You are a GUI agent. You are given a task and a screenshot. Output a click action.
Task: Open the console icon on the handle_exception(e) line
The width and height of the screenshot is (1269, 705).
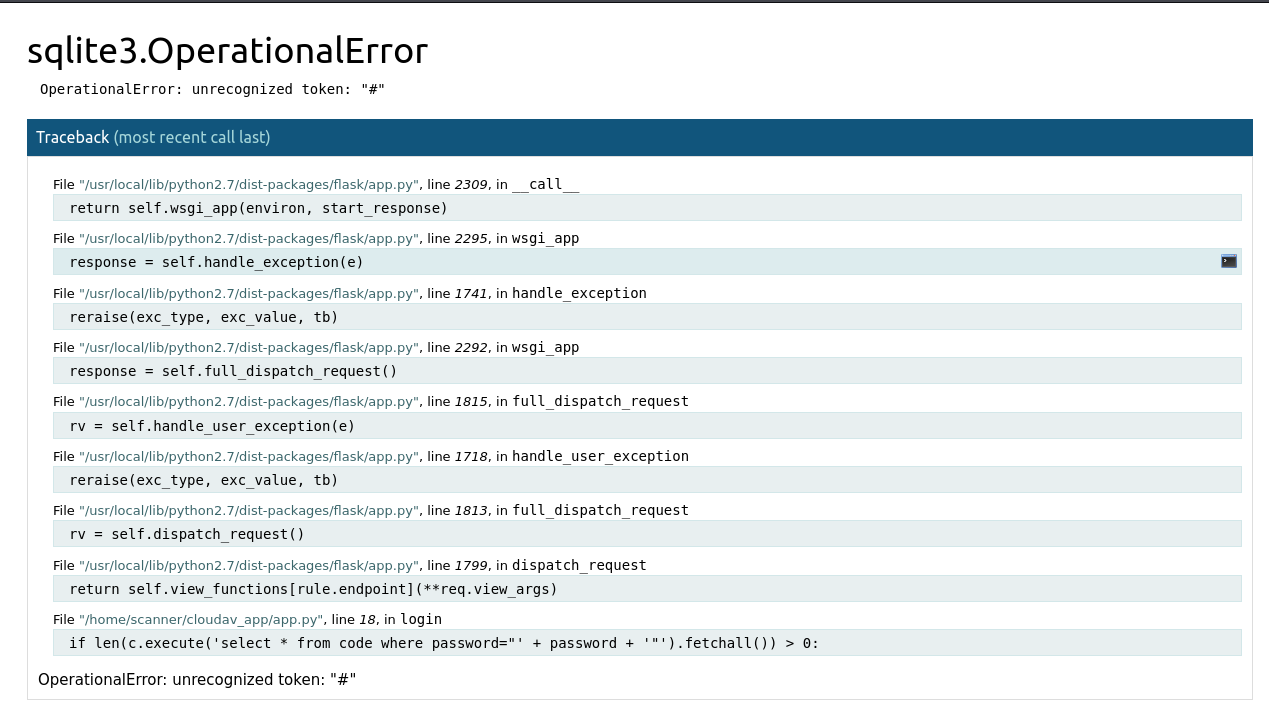click(x=1229, y=261)
